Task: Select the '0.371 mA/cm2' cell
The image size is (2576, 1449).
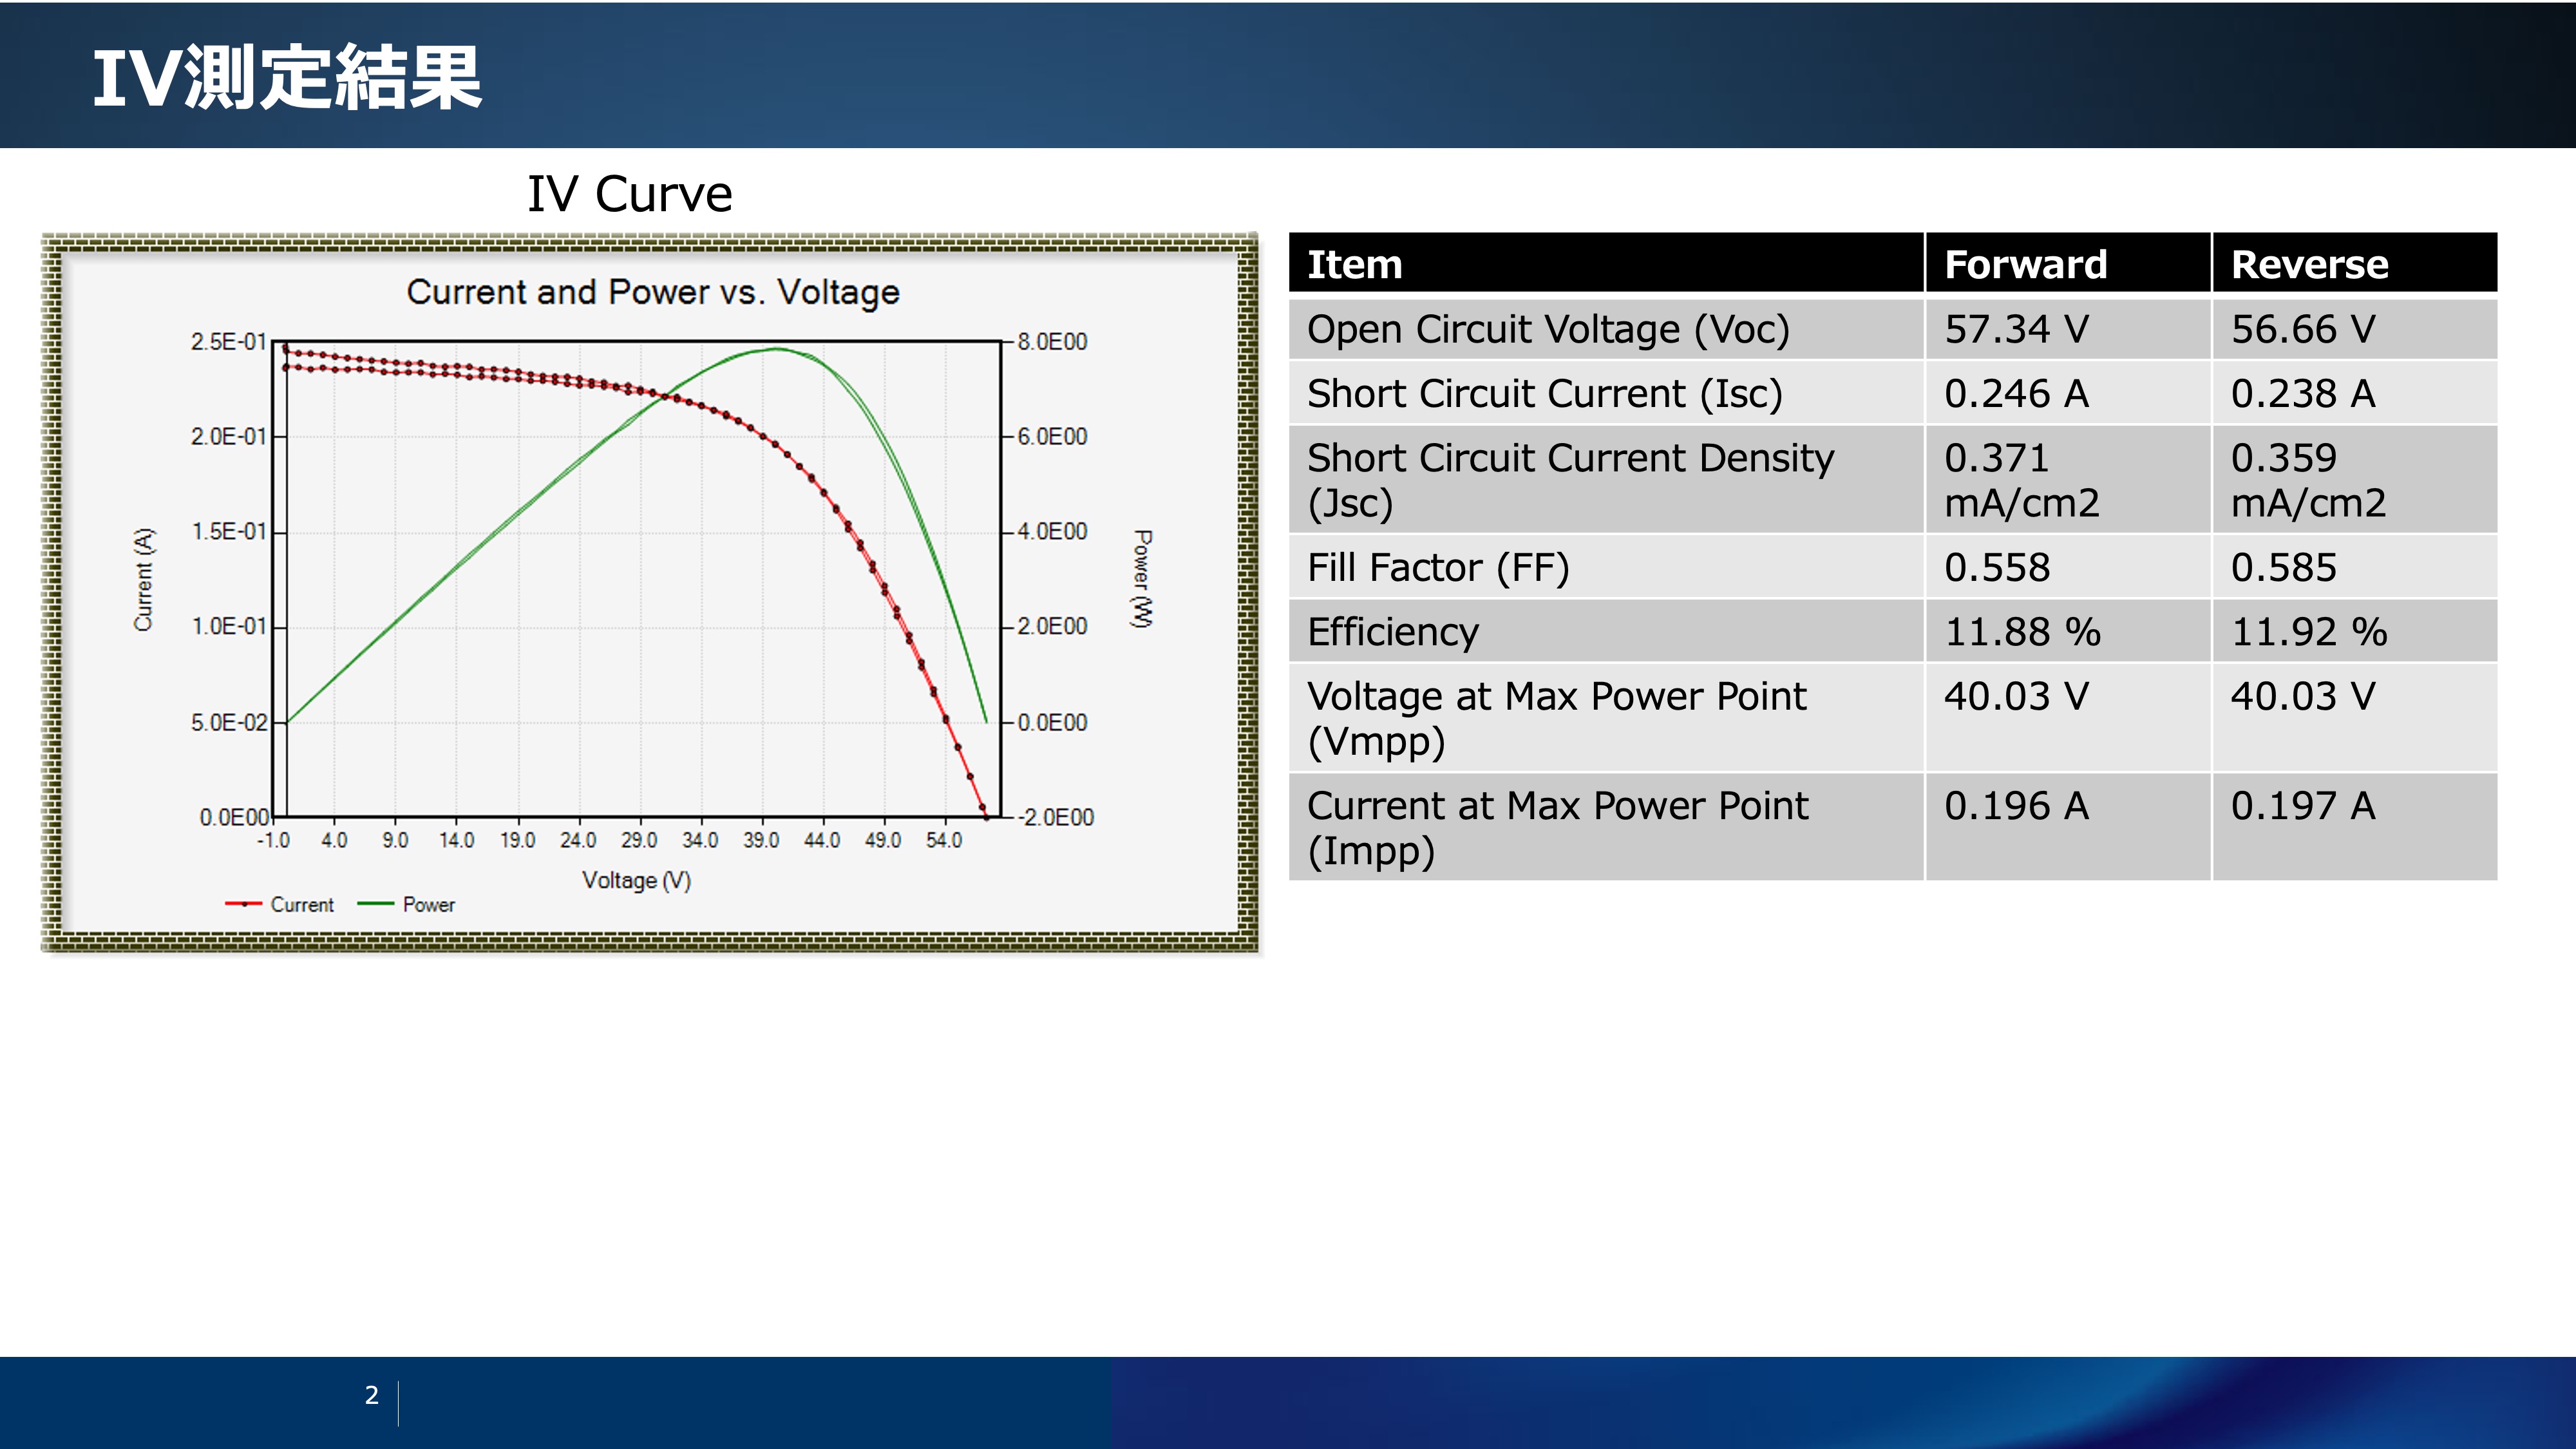Action: click(x=2068, y=480)
